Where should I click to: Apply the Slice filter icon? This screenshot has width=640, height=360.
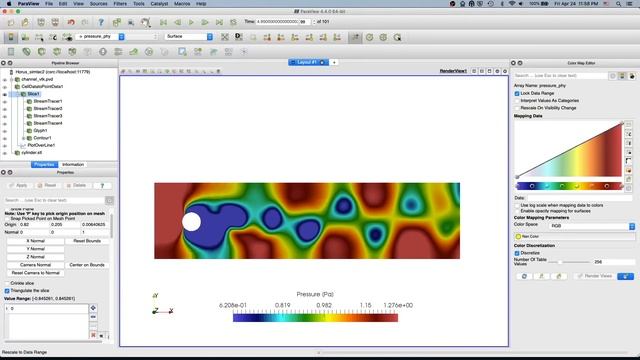click(x=57, y=52)
